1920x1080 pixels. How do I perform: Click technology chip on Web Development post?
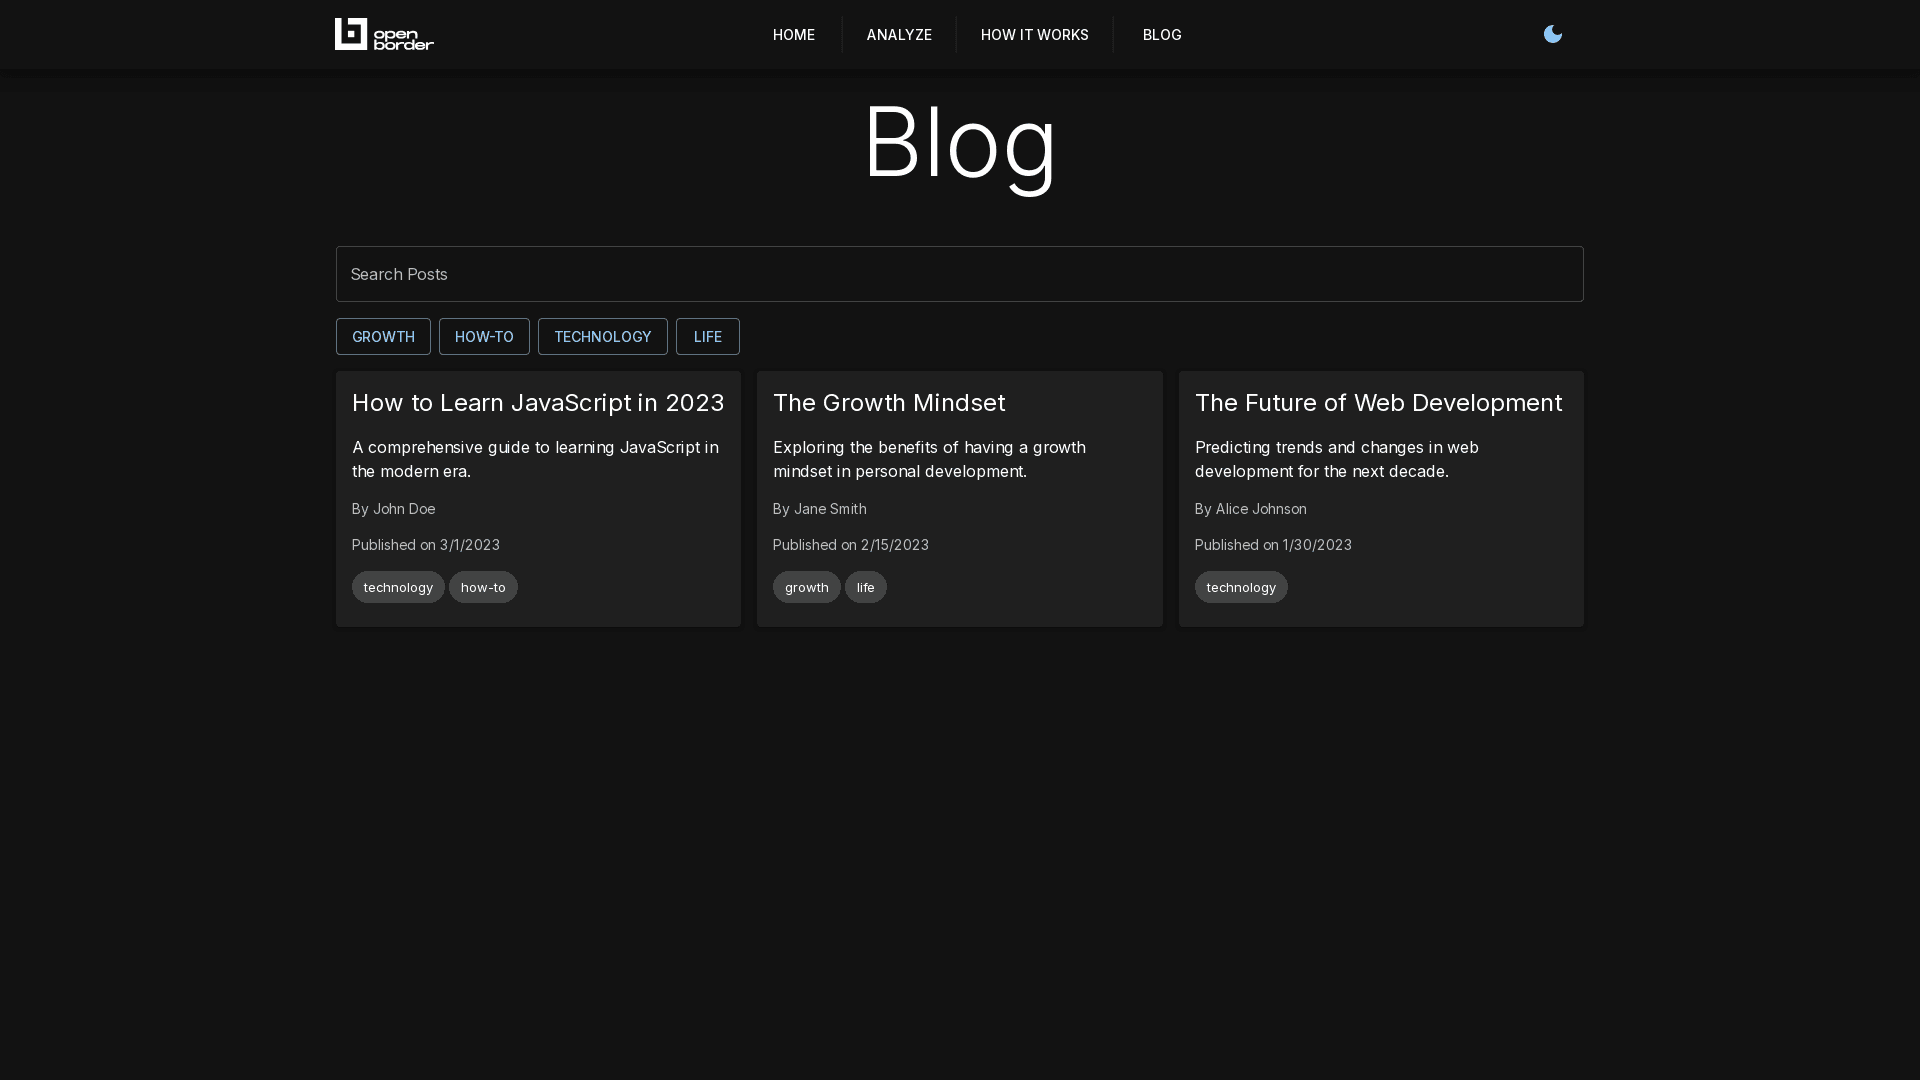click(1240, 587)
